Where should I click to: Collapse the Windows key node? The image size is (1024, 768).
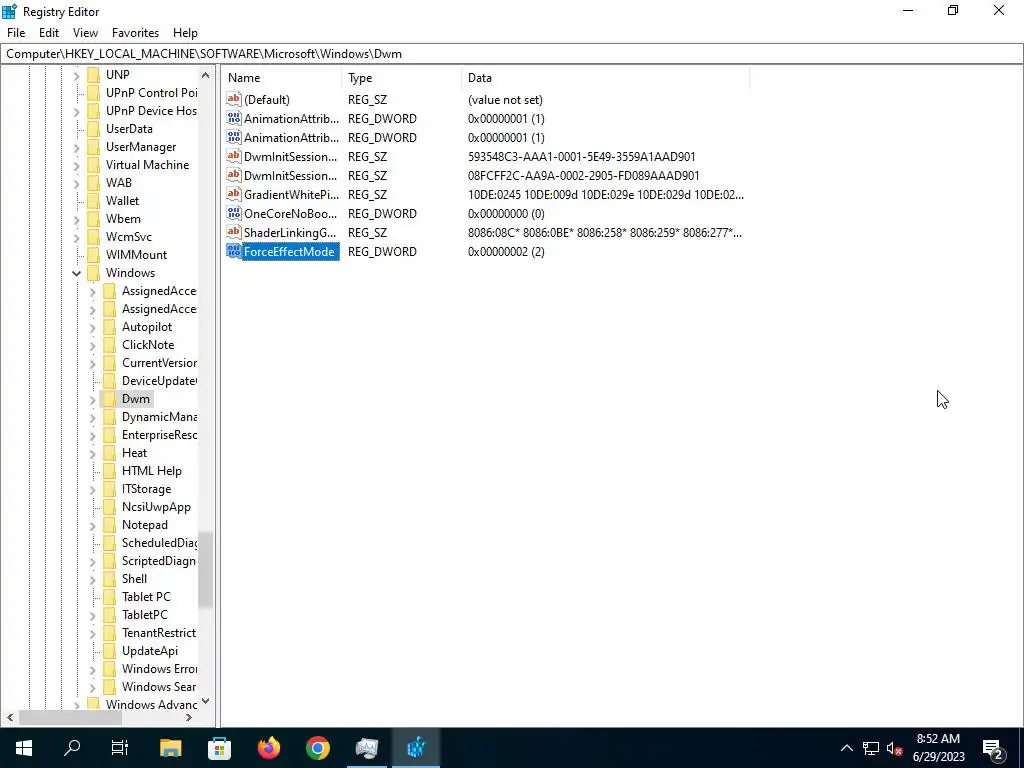(x=76, y=273)
